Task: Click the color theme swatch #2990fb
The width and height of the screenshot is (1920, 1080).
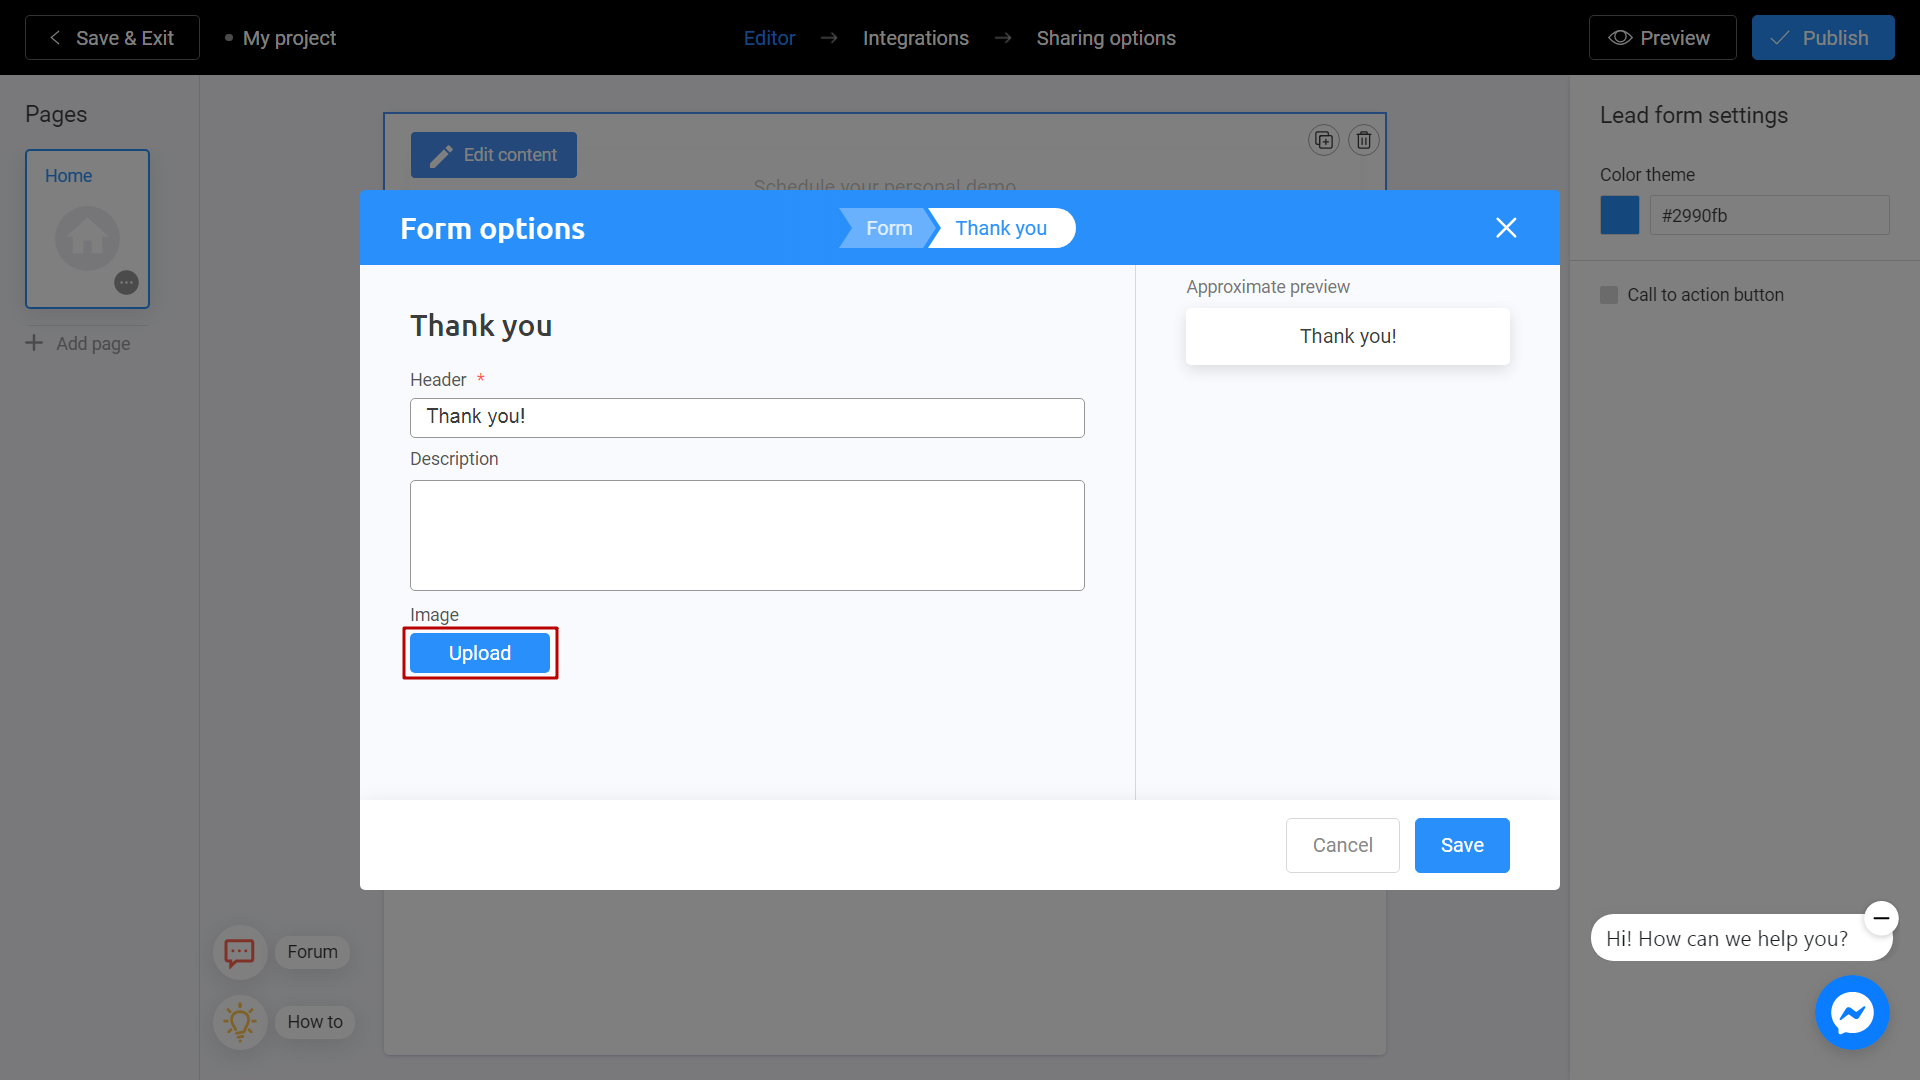Action: [x=1621, y=215]
